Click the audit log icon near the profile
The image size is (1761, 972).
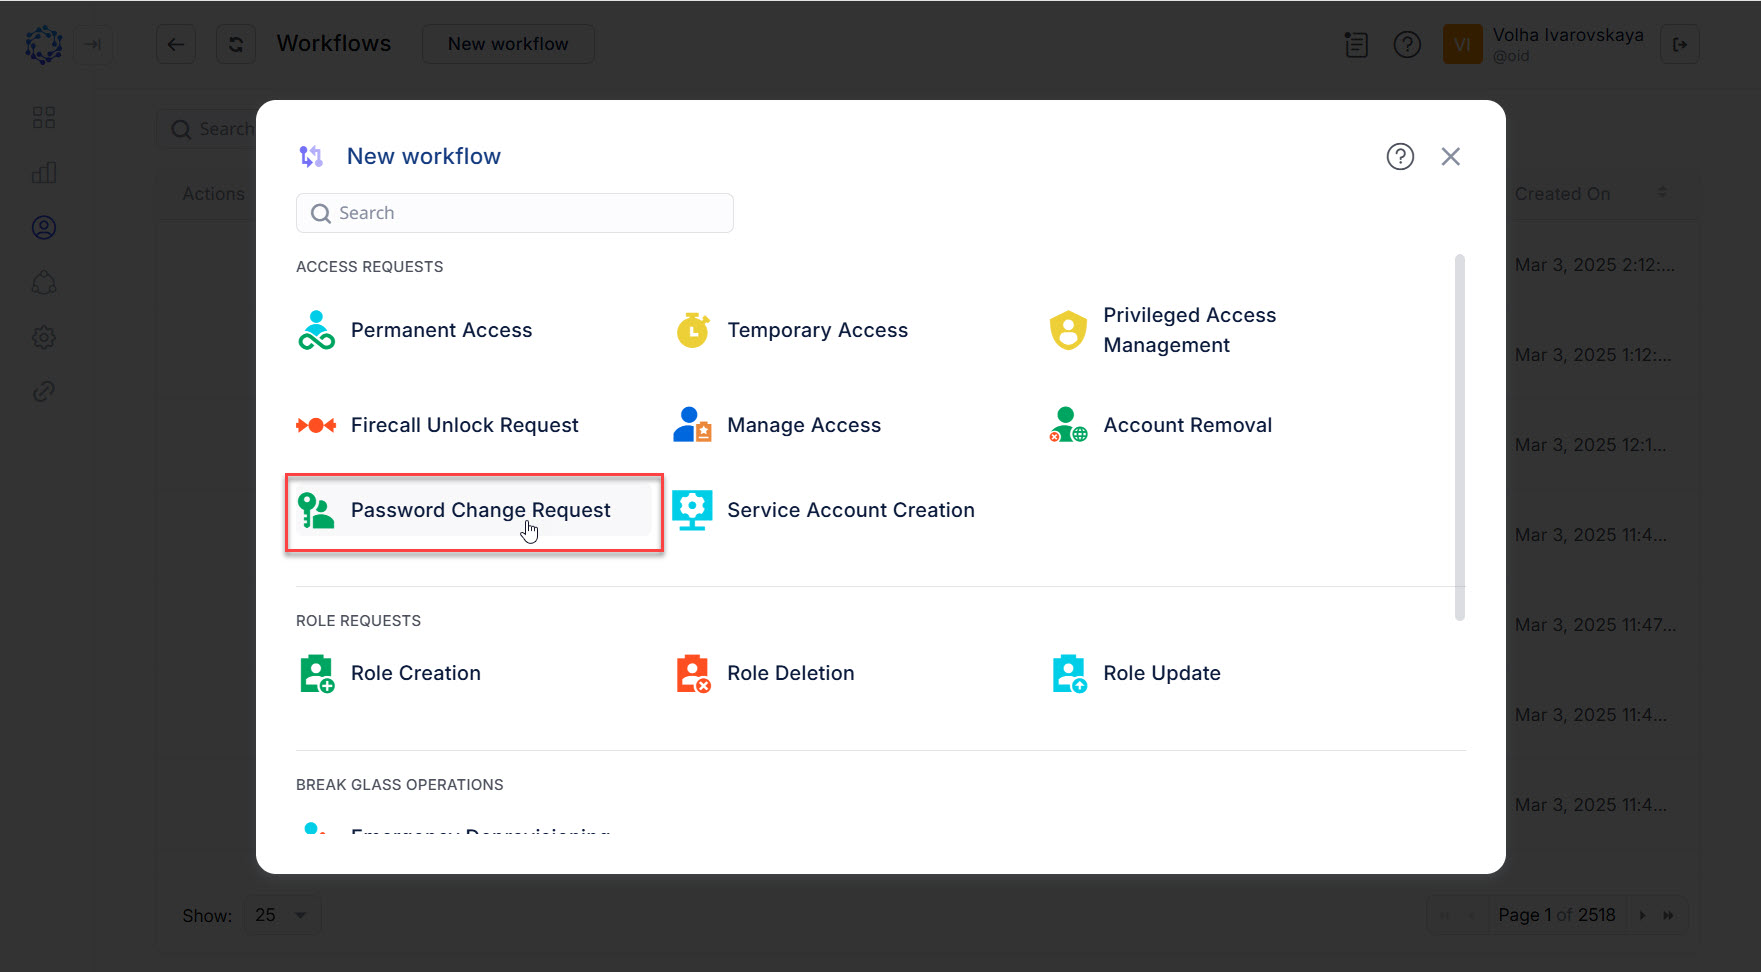coord(1356,44)
